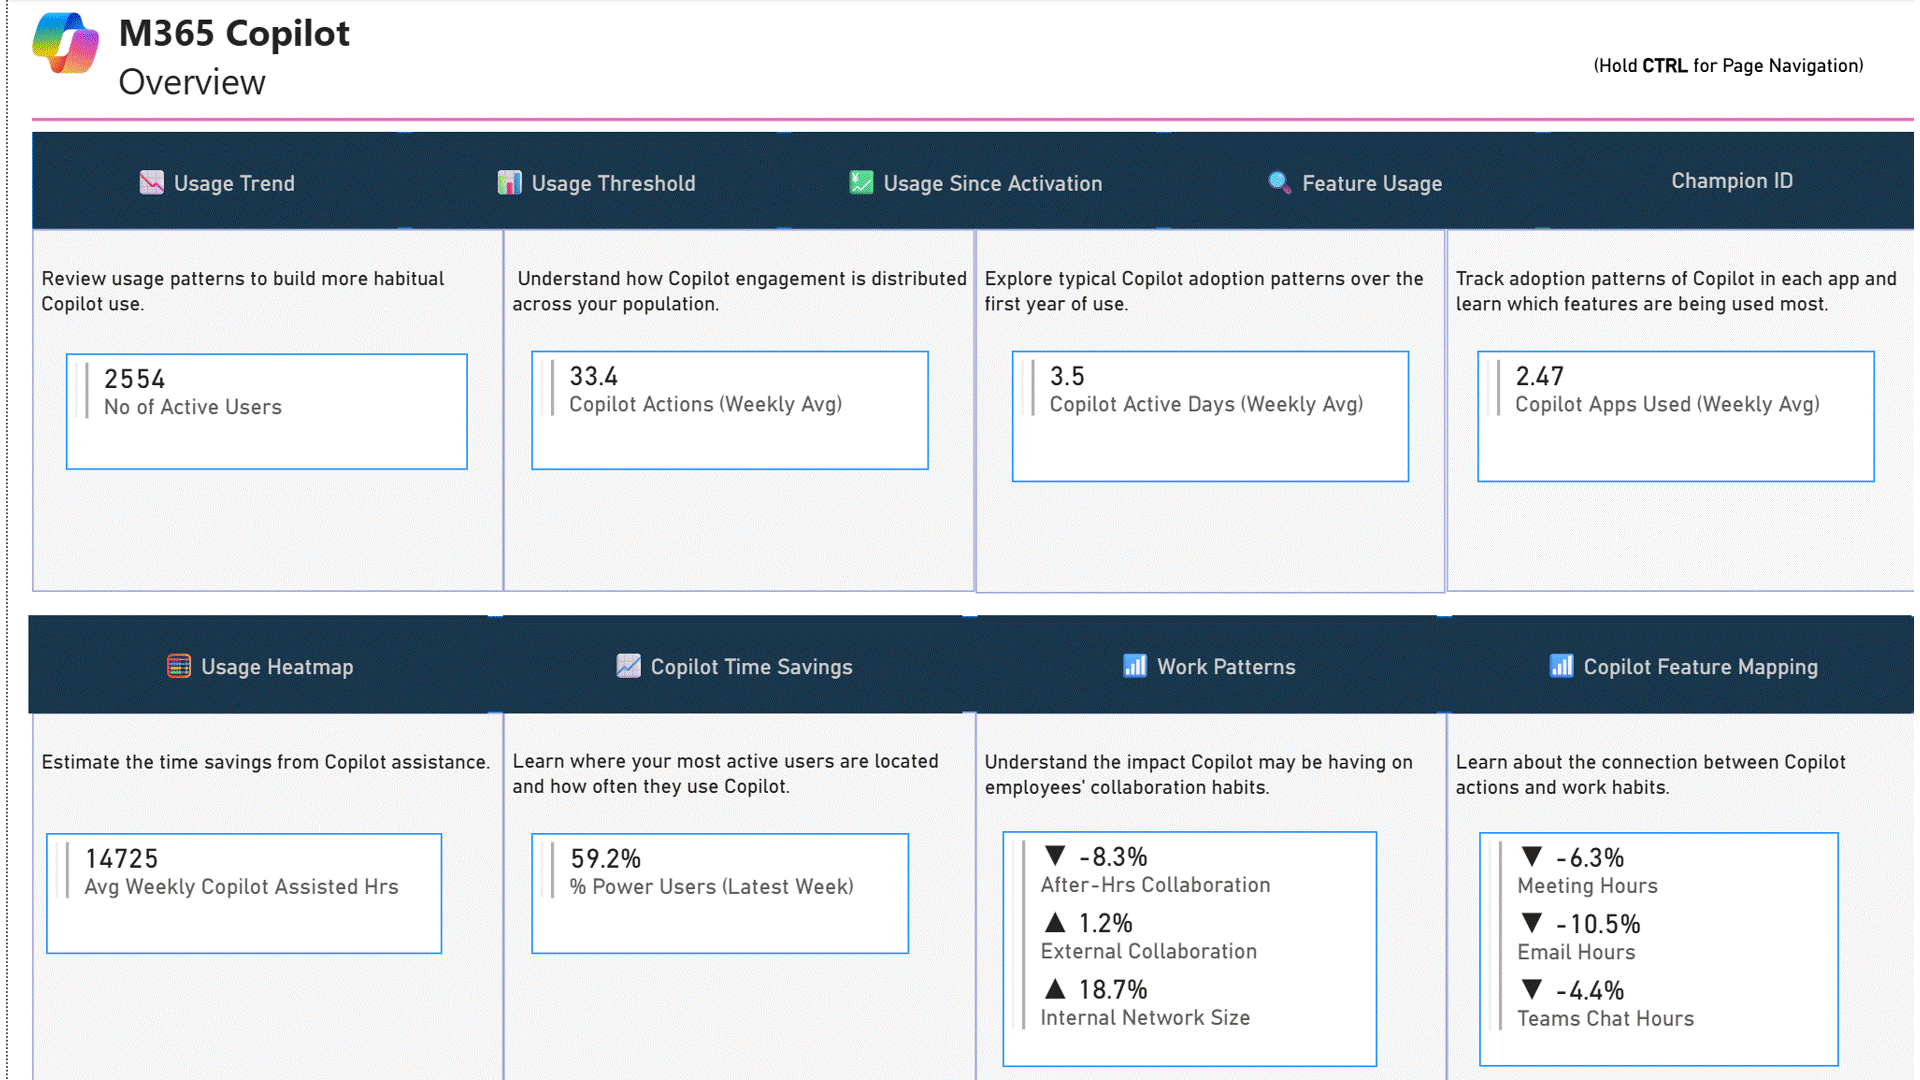Screen dimensions: 1920x1080
Task: Click the Usage Heatmap grid icon
Action: point(178,666)
